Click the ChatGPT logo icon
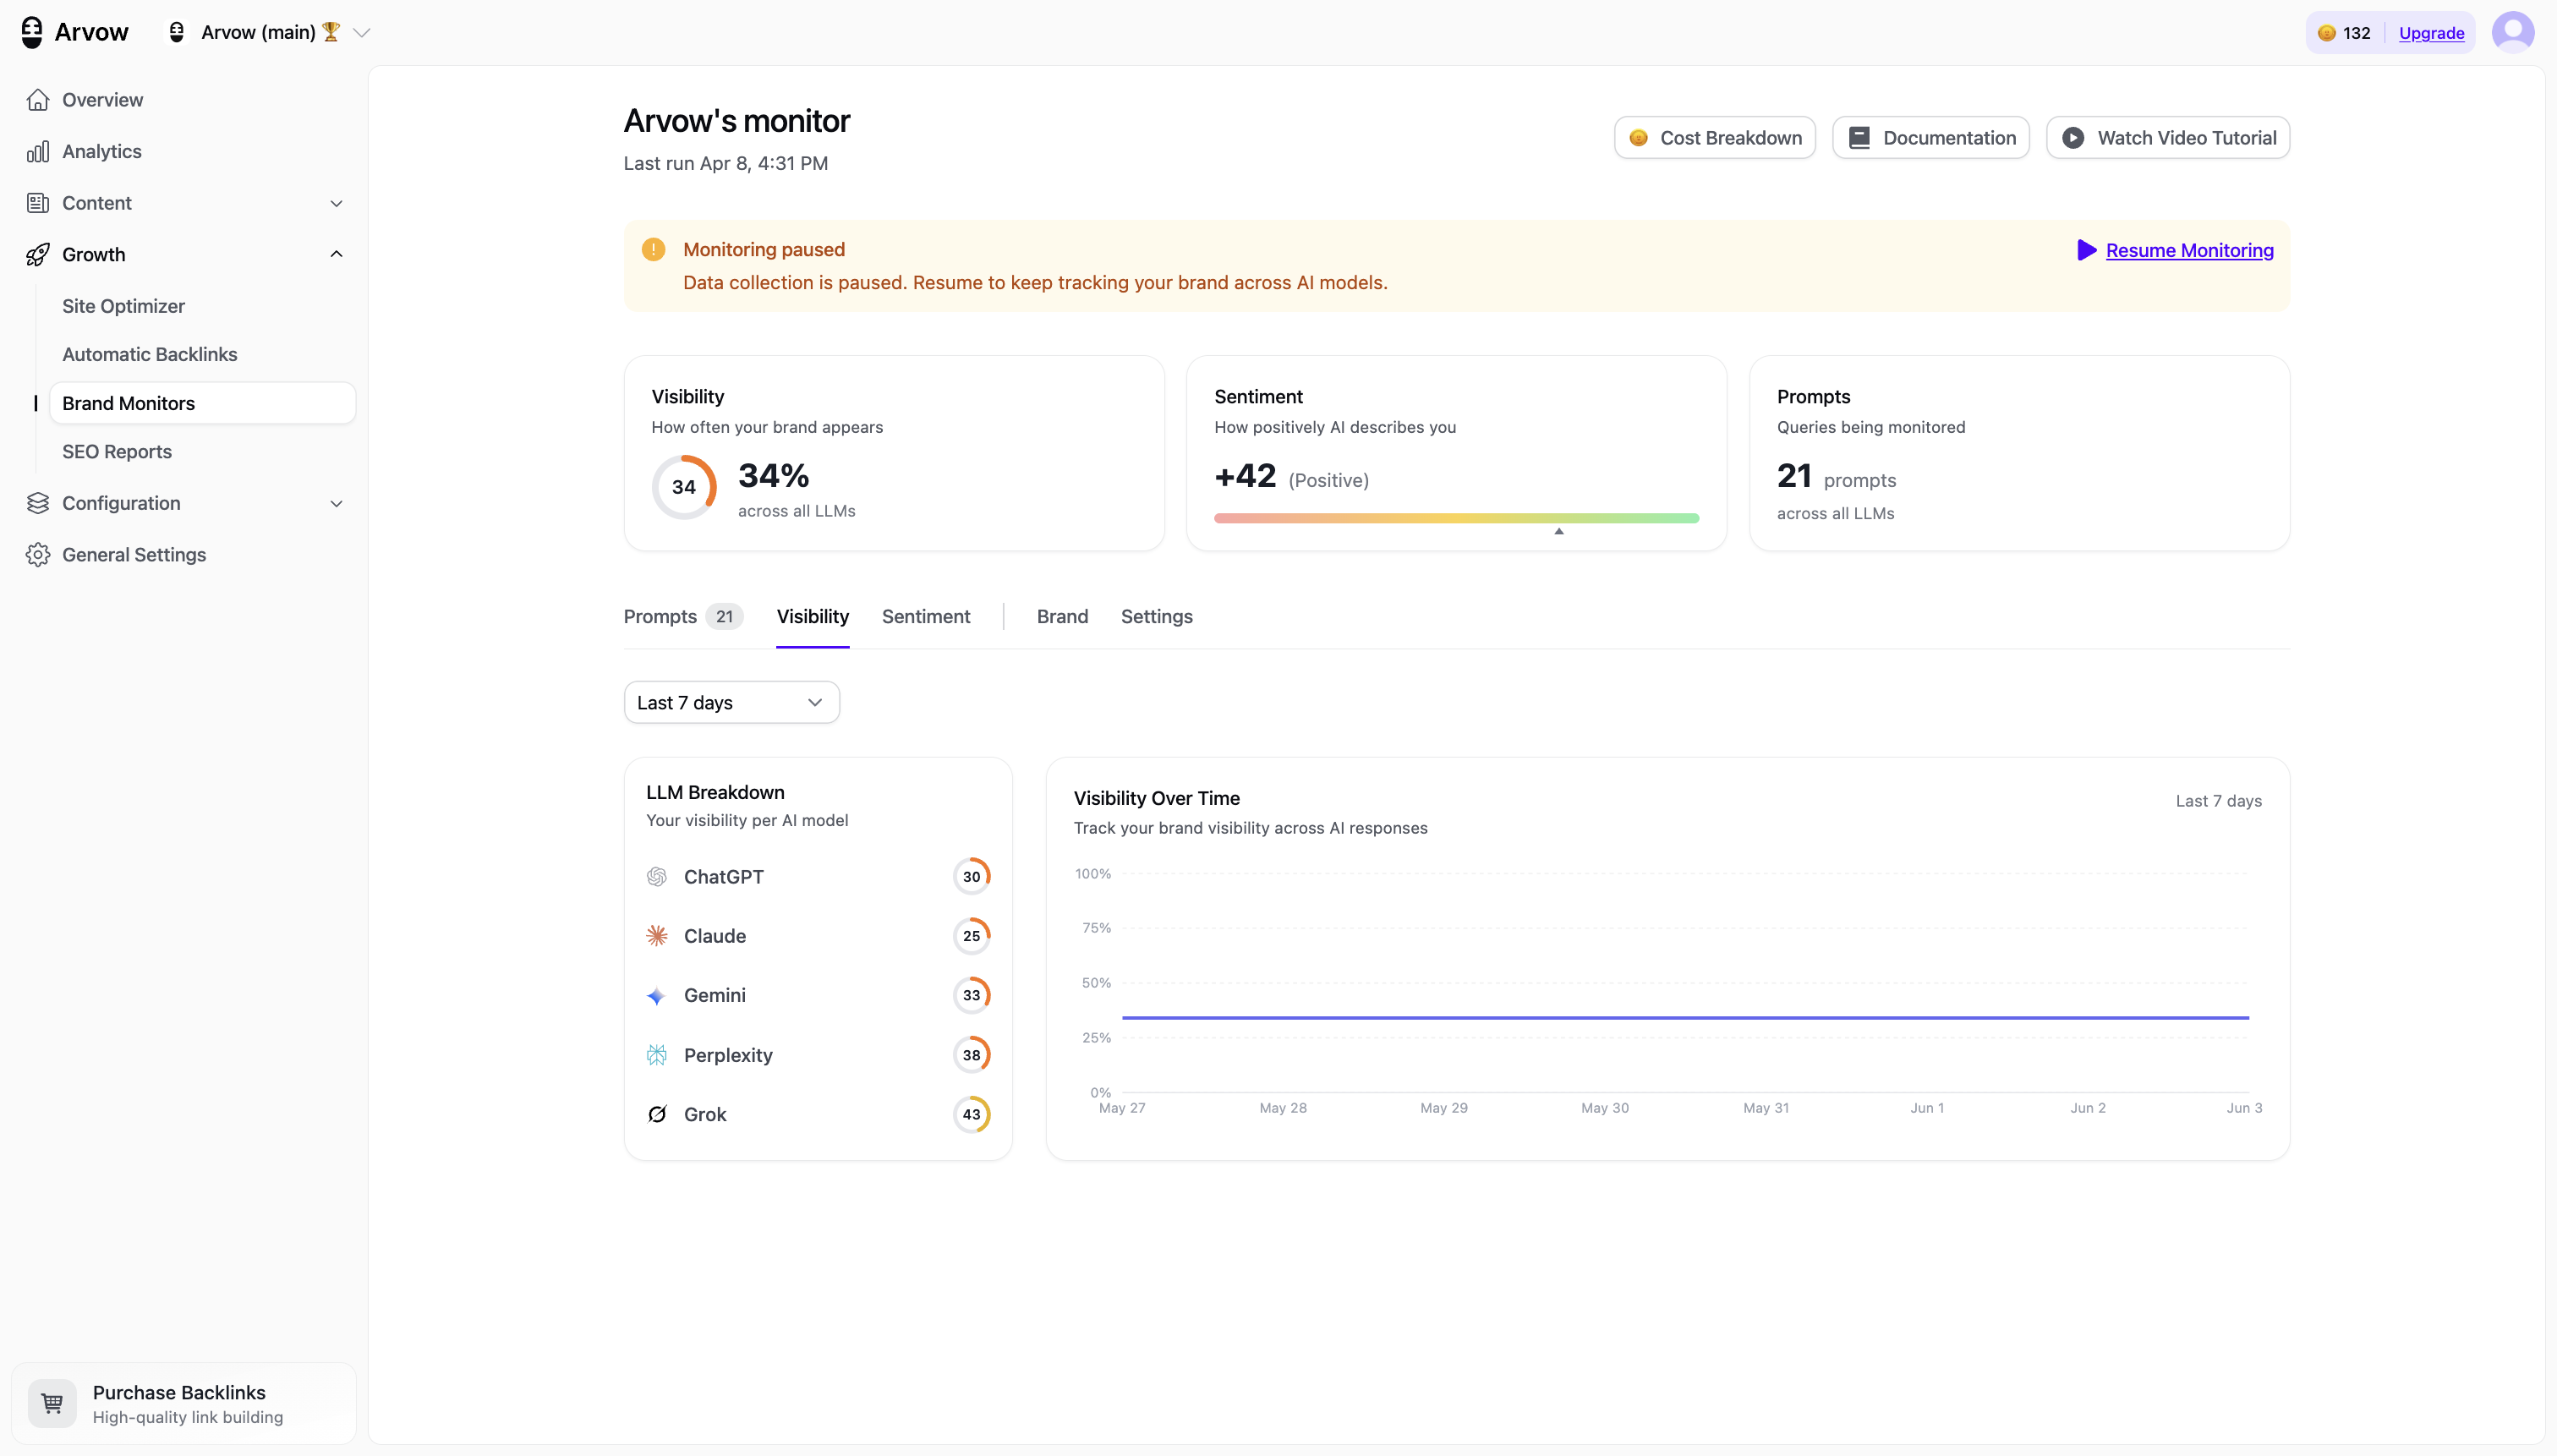Image resolution: width=2557 pixels, height=1456 pixels. point(657,877)
